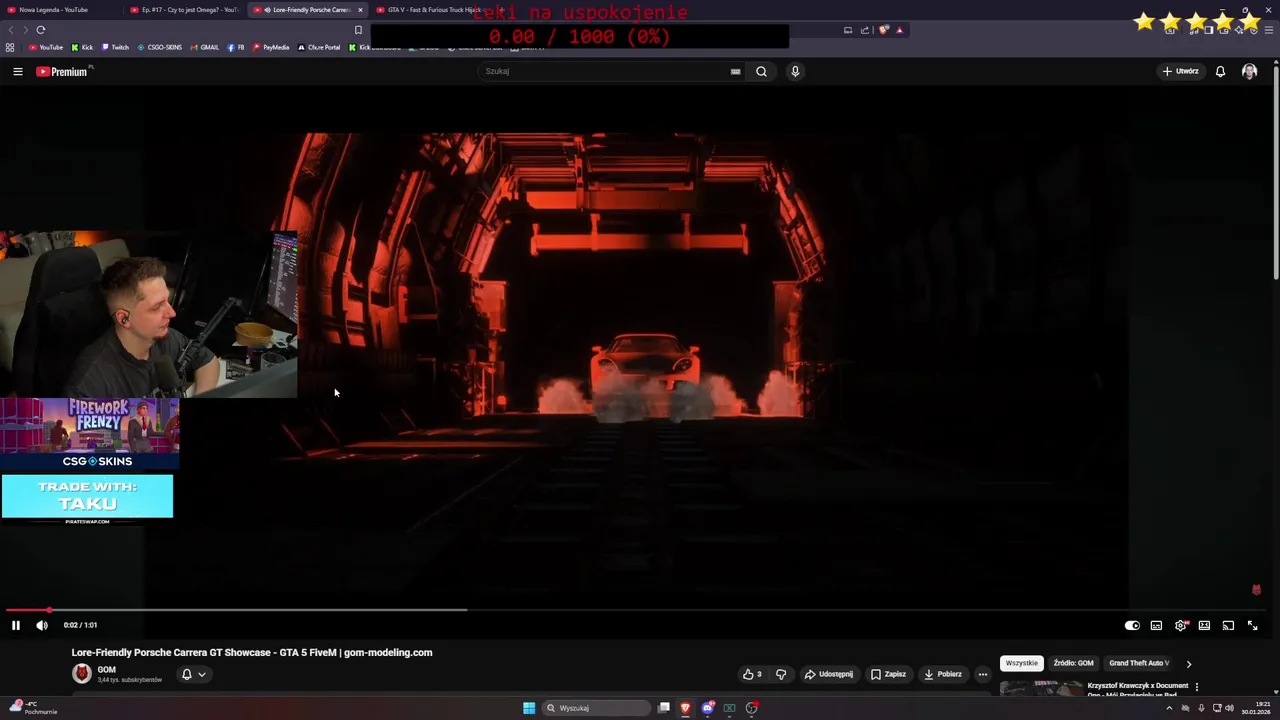Open Brave Rewards triangle icon
Image resolution: width=1280 pixels, height=720 pixels.
pos(899,30)
